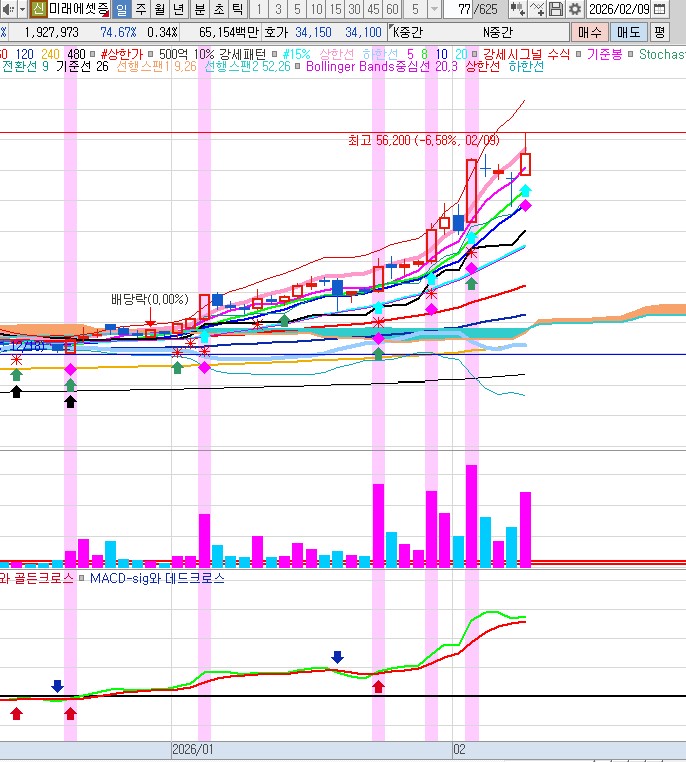Viewport: 686px width, 762px height.
Task: Select the 분 minute chart tab
Action: pos(200,9)
